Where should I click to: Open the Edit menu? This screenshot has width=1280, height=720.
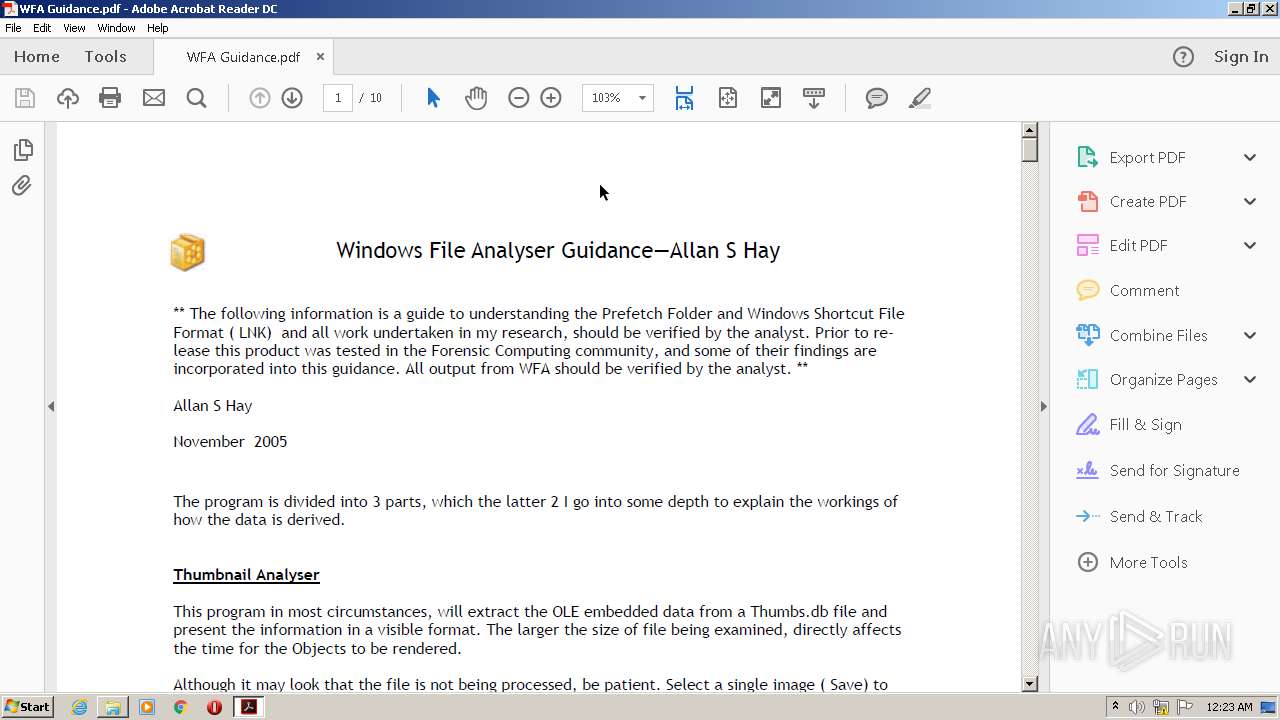point(42,28)
